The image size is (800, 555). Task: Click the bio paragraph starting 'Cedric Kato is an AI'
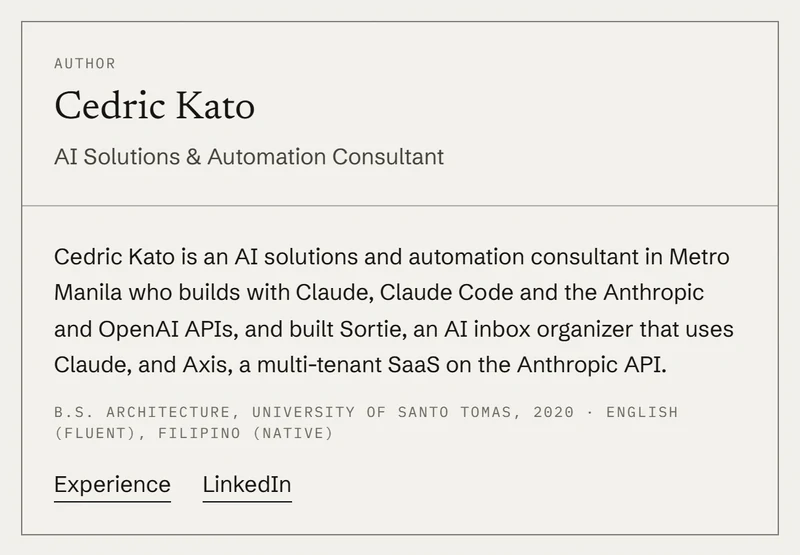coord(394,311)
